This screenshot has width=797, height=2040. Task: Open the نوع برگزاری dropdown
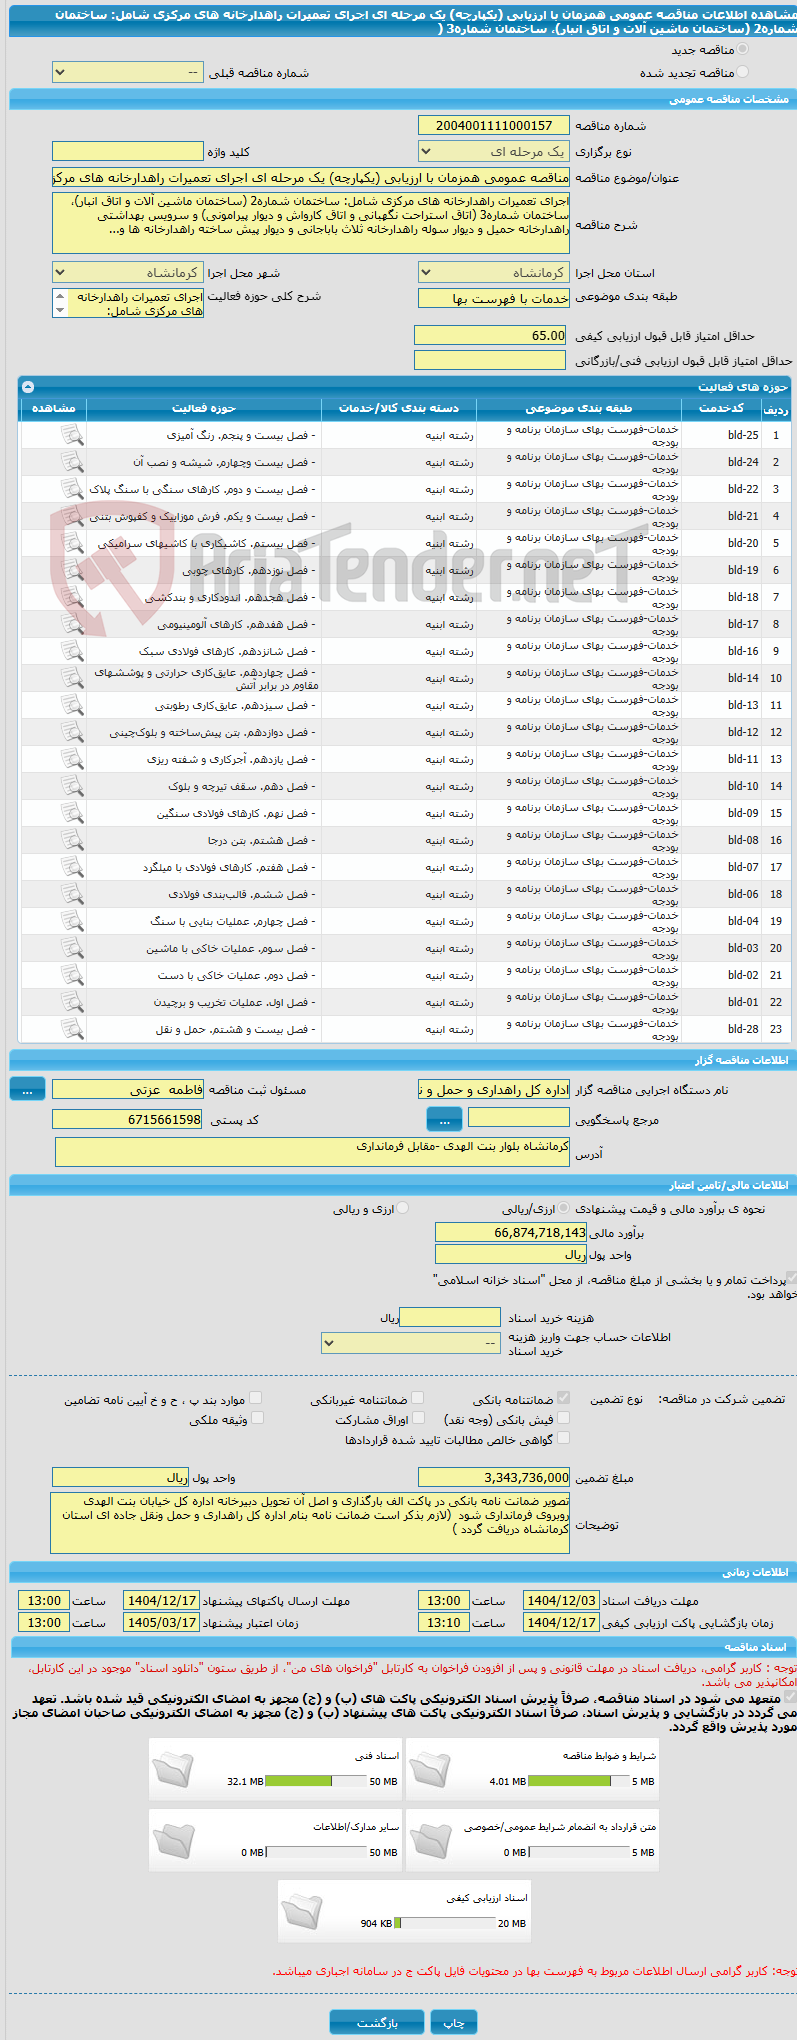coord(494,151)
